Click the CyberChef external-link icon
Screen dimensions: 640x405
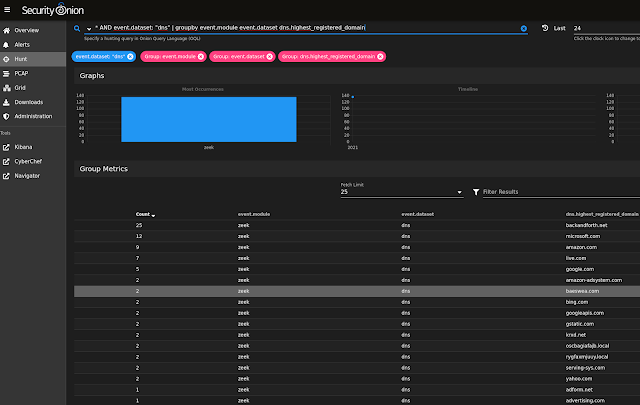tap(6, 162)
